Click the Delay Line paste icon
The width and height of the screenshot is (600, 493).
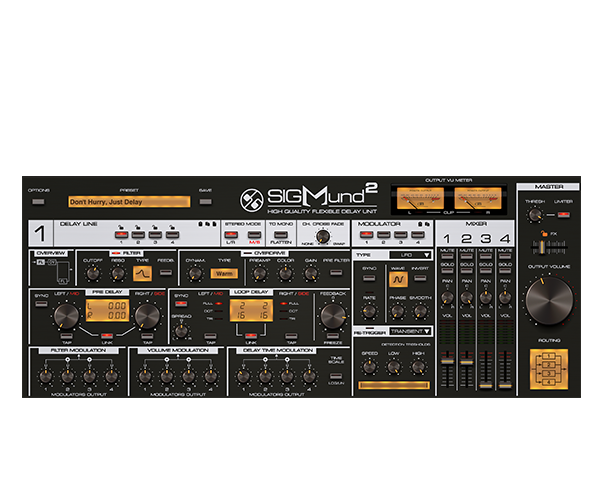pyautogui.click(x=214, y=224)
